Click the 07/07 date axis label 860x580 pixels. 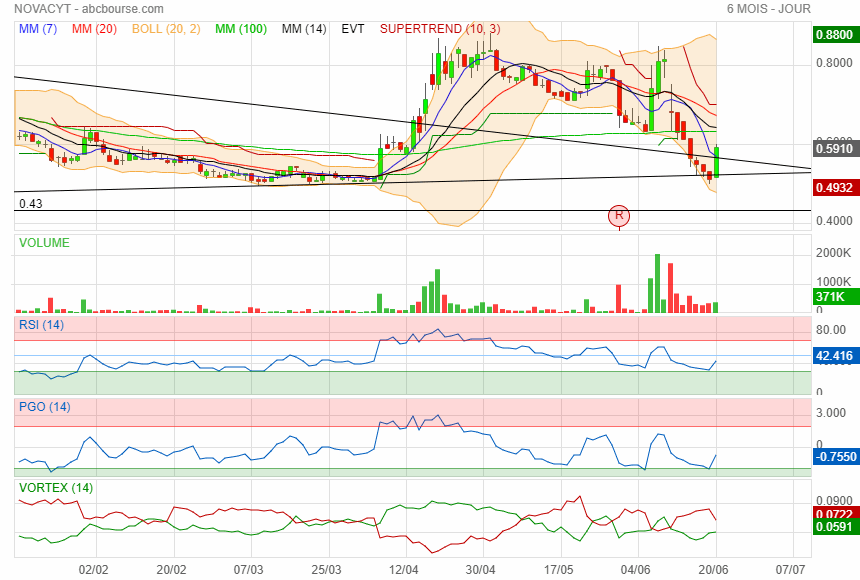click(790, 570)
